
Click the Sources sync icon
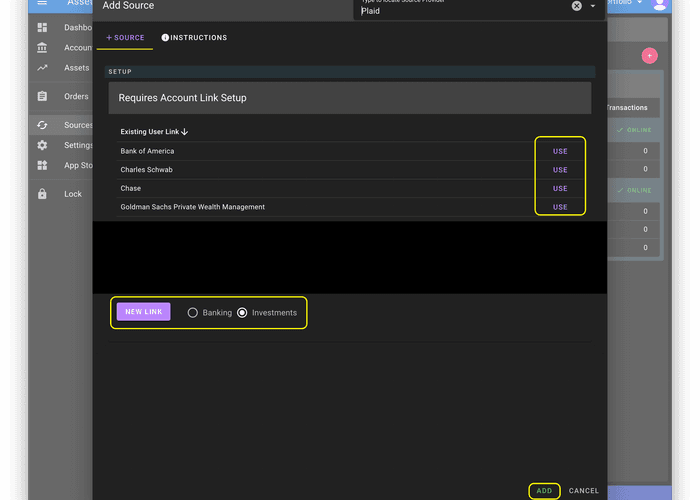pyautogui.click(x=42, y=125)
